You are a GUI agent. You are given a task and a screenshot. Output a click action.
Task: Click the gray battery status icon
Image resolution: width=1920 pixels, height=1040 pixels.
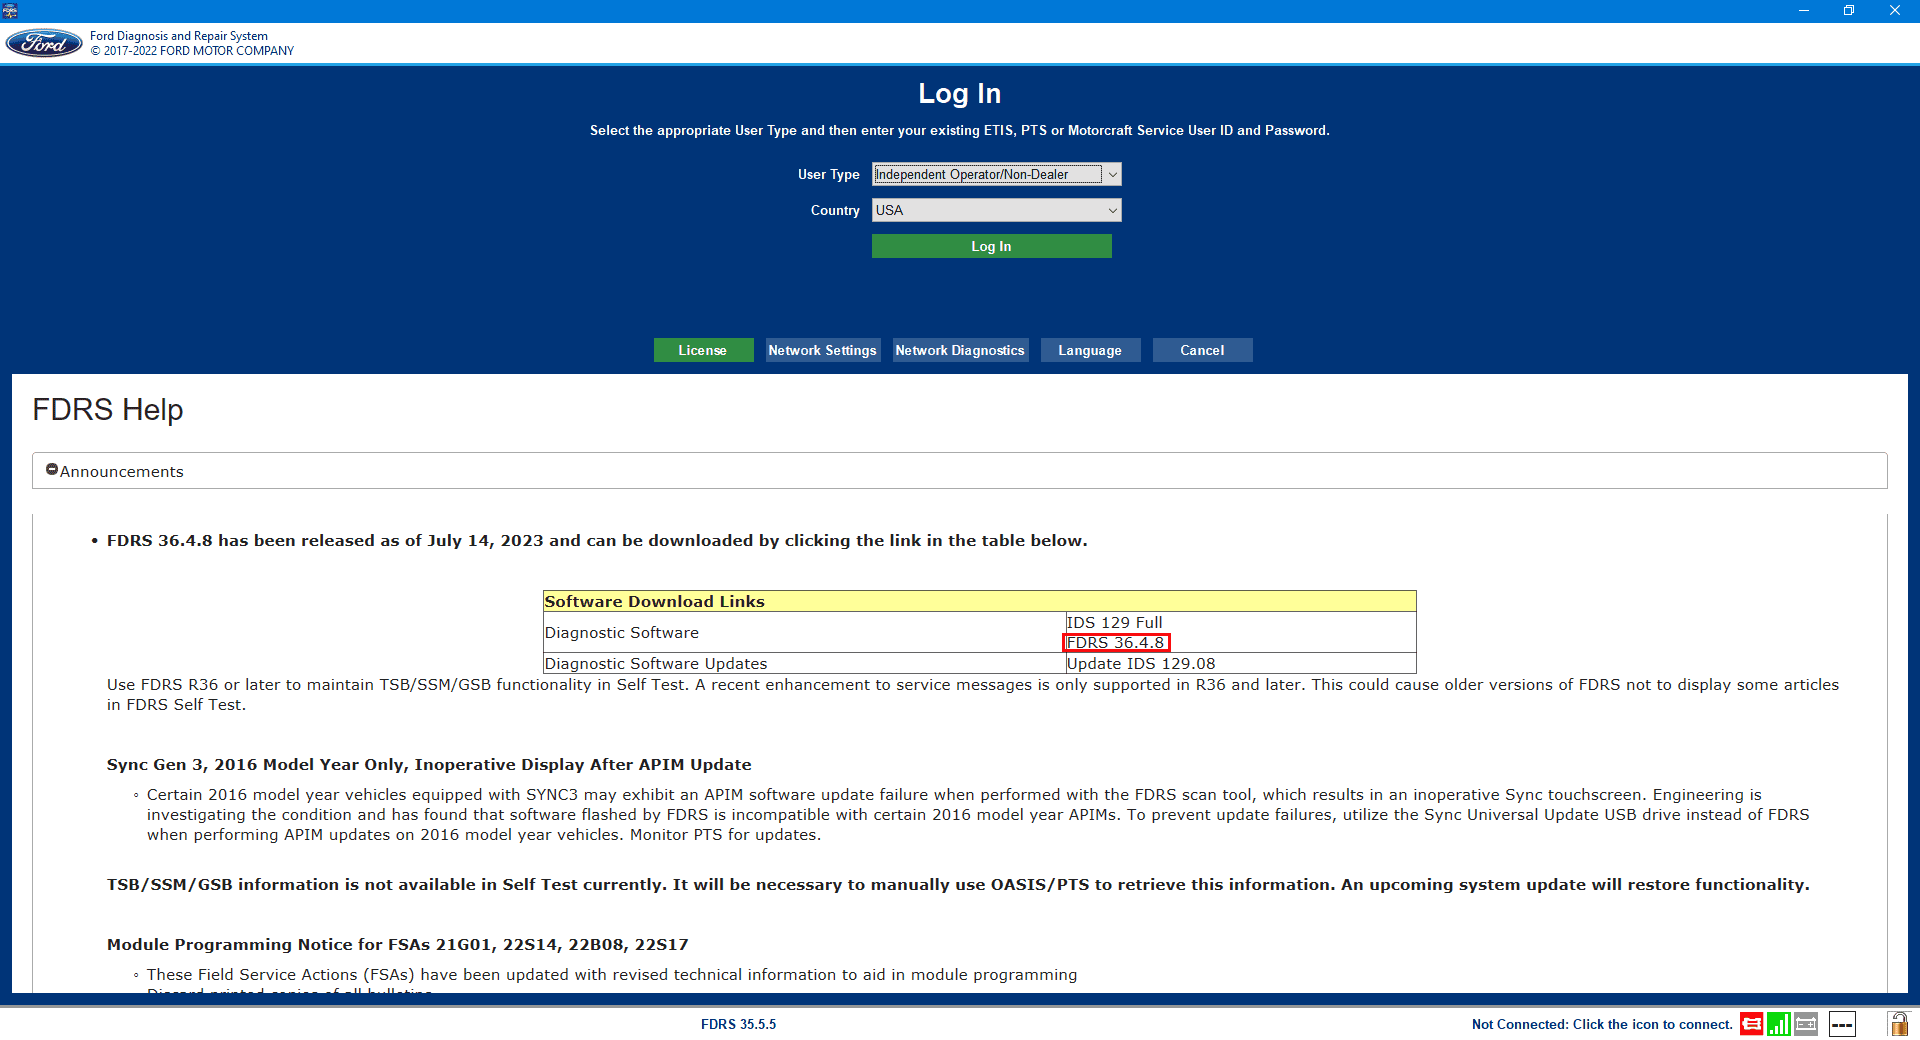click(1806, 1024)
